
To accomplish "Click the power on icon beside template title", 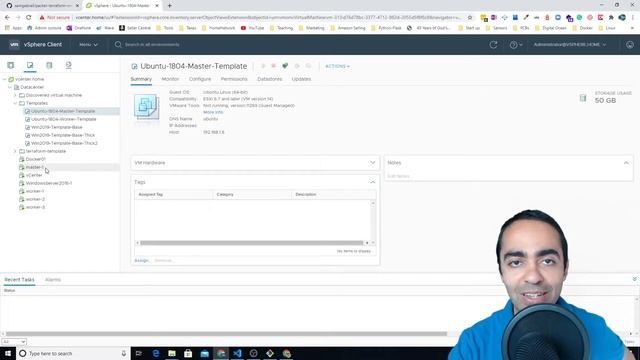I will coord(263,66).
